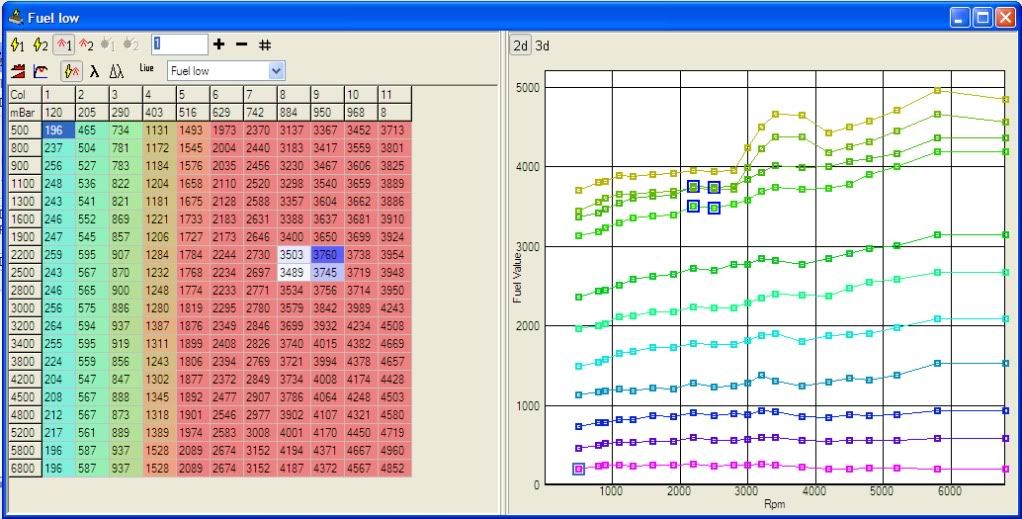Click the table cell with value 3503
The width and height of the screenshot is (1022, 519).
coord(293,256)
